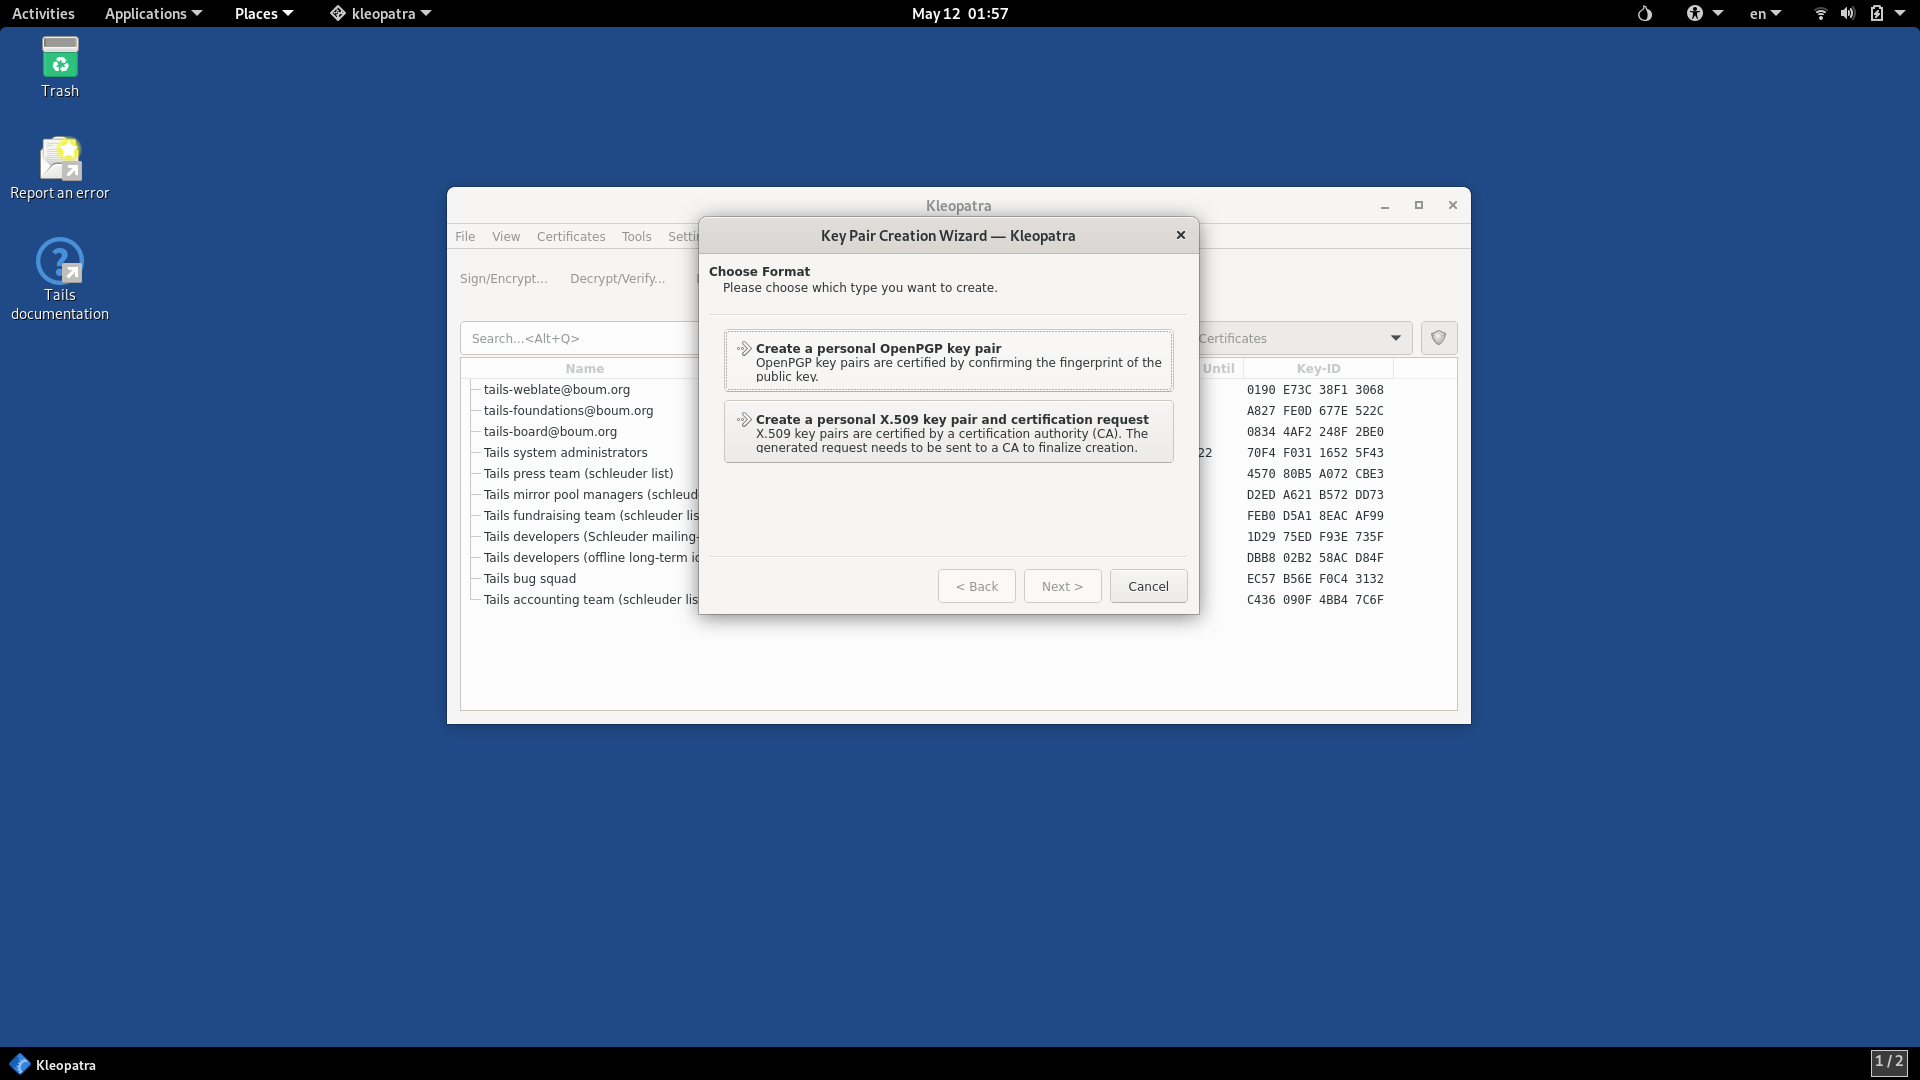The width and height of the screenshot is (1920, 1080).
Task: Click the arrow icon beside OpenPGP option
Action: [x=744, y=349]
